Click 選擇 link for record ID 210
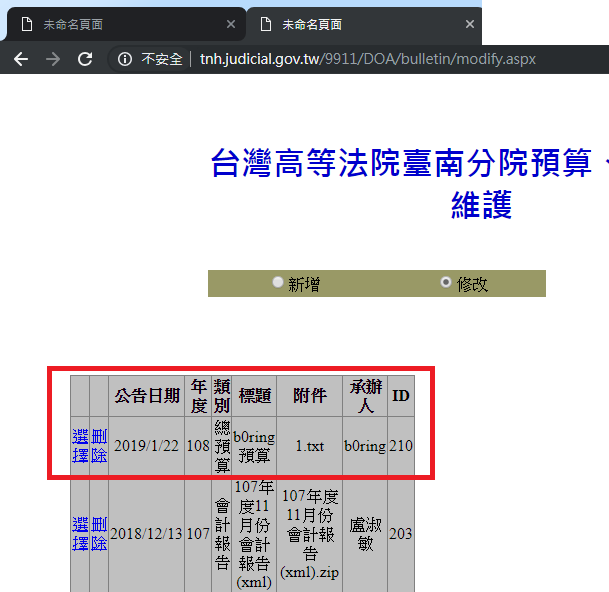This screenshot has width=609, height=592. (x=80, y=446)
